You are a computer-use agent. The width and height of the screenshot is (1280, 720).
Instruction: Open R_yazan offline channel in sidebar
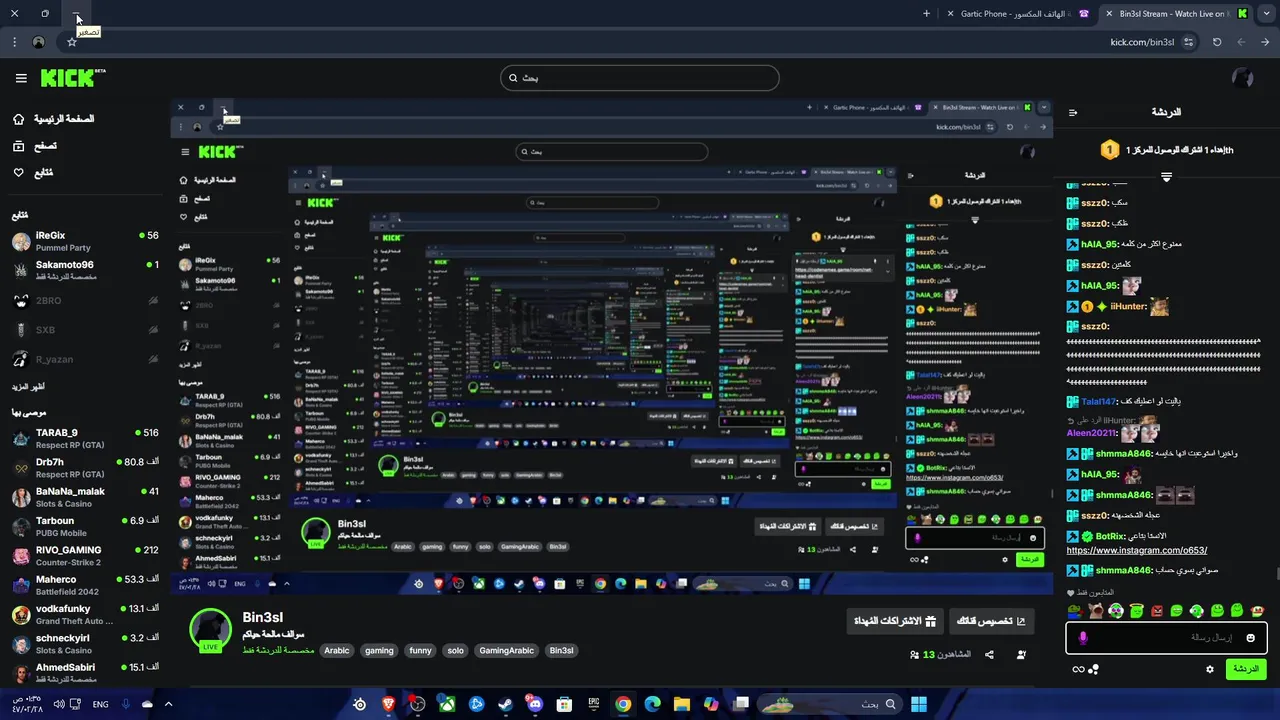click(x=84, y=359)
